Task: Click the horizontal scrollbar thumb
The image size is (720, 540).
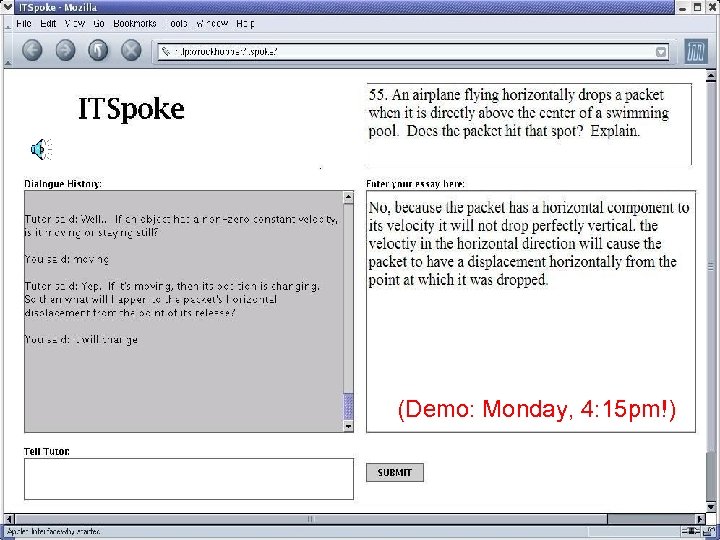Action: pyautogui.click(x=311, y=519)
